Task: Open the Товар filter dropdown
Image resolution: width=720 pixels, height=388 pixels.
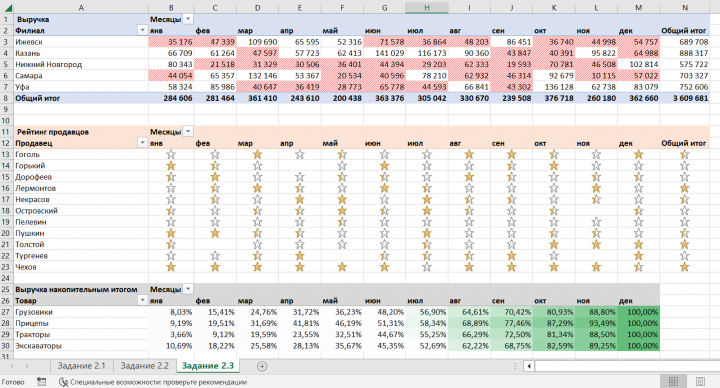Action: [142, 301]
